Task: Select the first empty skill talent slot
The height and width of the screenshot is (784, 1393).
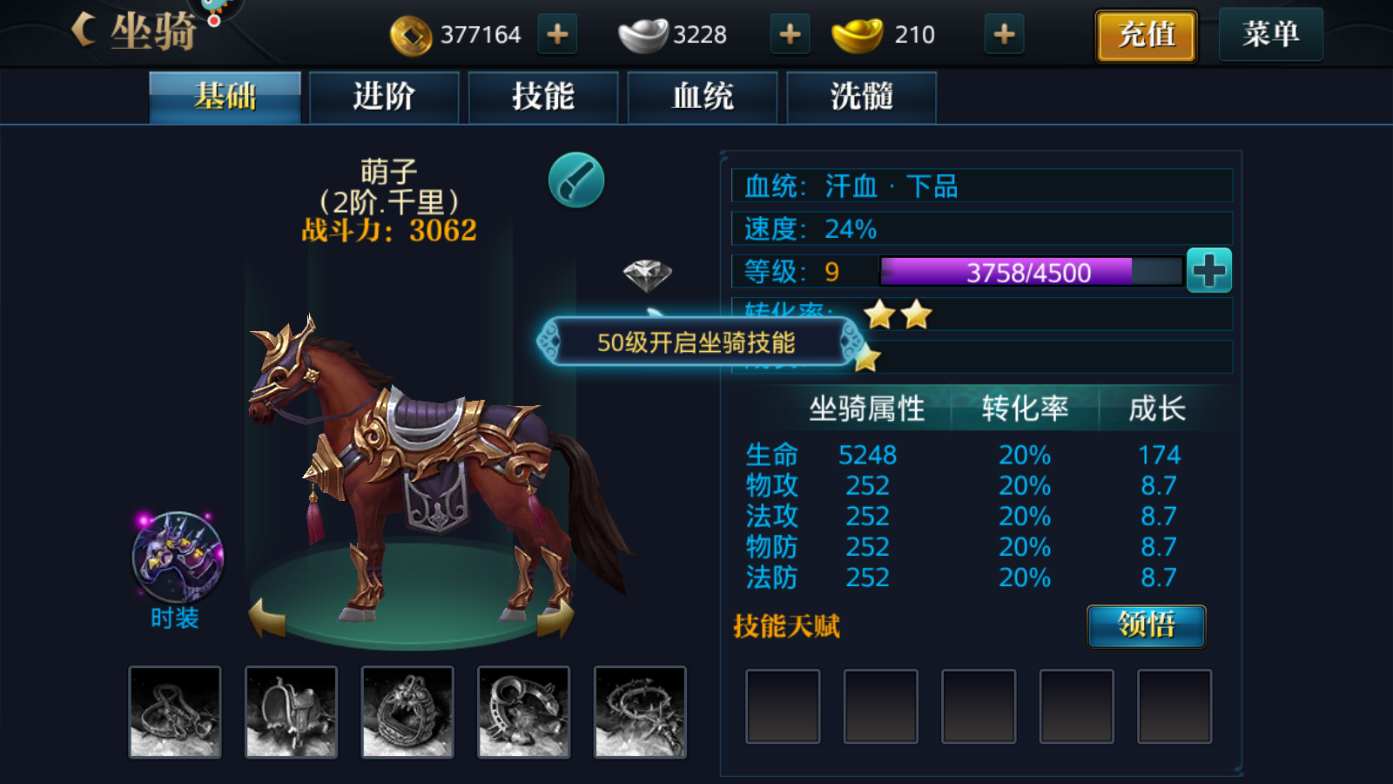Action: coord(783,707)
